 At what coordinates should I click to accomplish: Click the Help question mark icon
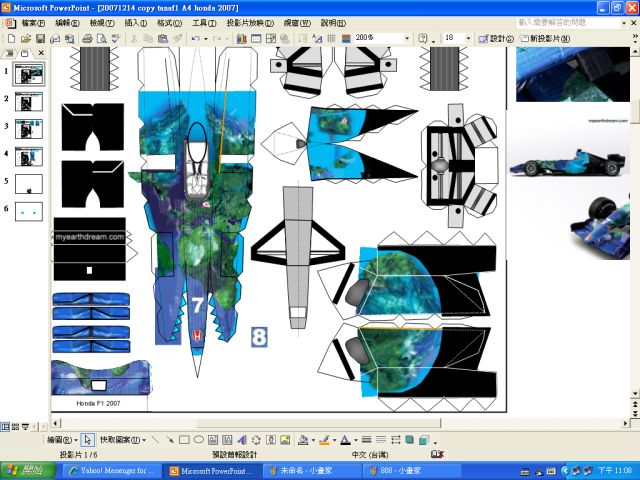click(423, 38)
